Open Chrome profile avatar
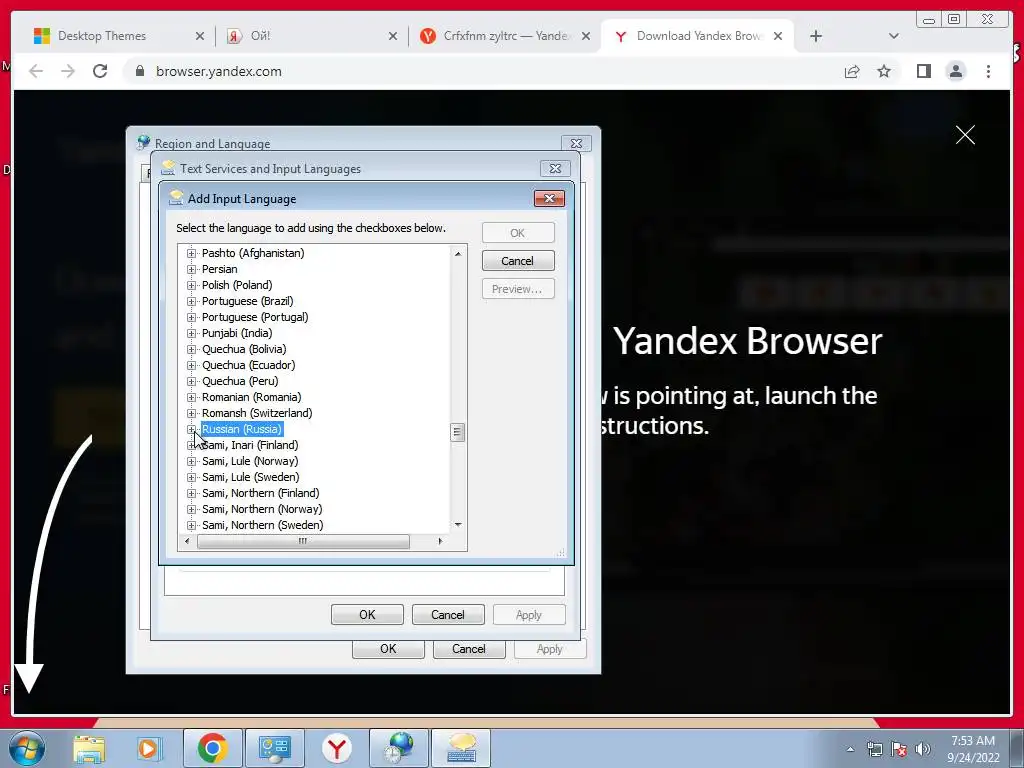This screenshot has height=768, width=1024. (955, 71)
